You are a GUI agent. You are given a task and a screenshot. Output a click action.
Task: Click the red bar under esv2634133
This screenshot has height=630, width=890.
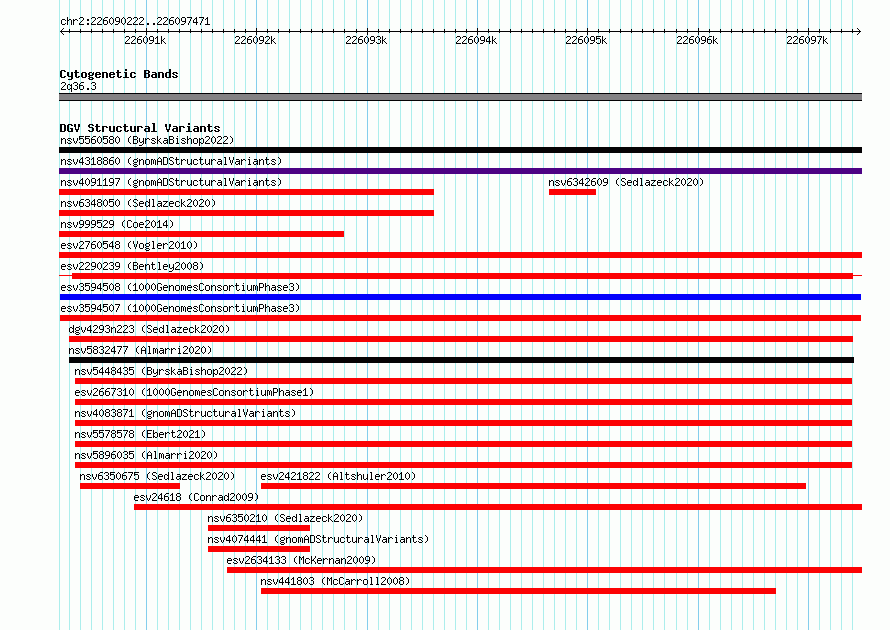point(544,570)
